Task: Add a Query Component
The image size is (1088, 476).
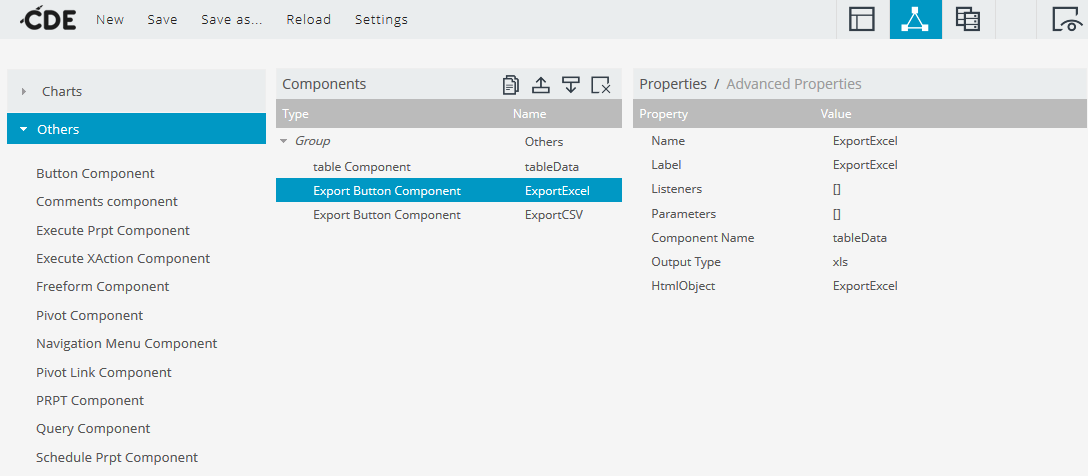Action: click(x=93, y=428)
